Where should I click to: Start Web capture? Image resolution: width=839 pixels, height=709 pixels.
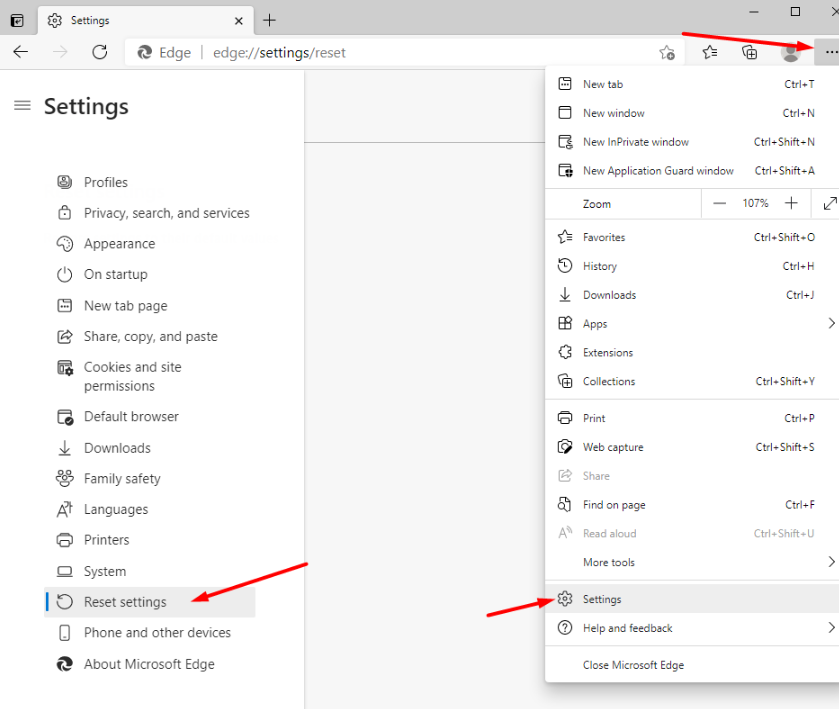click(x=691, y=447)
